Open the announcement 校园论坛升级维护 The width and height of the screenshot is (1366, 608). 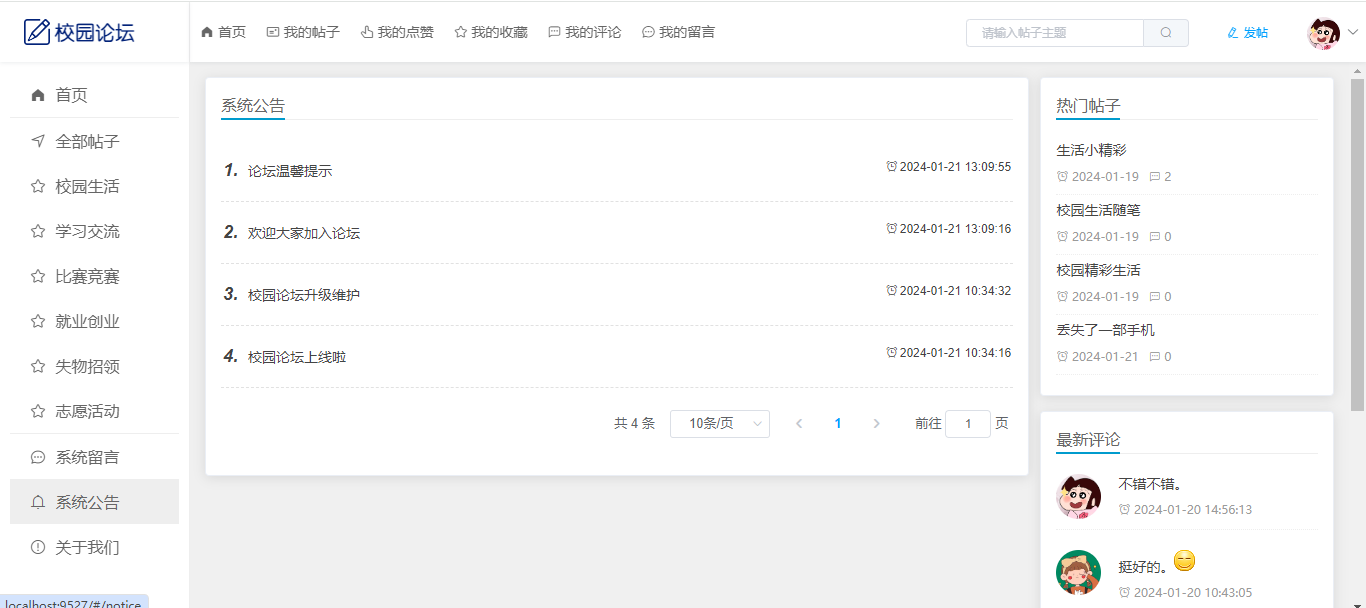pyautogui.click(x=304, y=295)
